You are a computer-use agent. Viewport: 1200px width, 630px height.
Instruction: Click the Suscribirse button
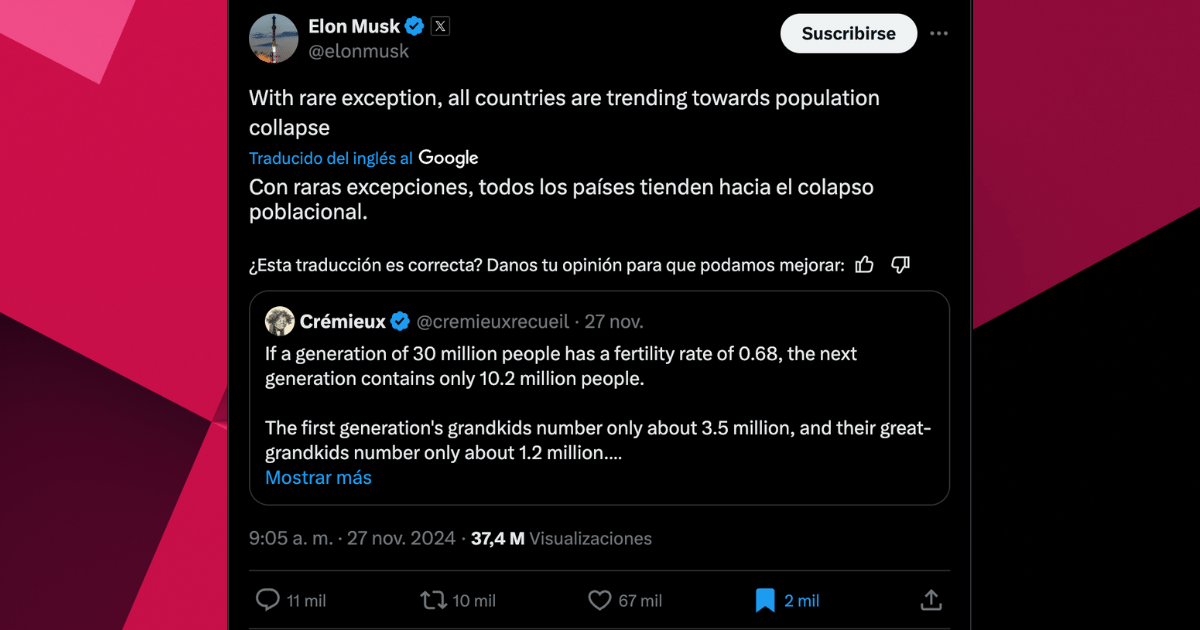[848, 33]
